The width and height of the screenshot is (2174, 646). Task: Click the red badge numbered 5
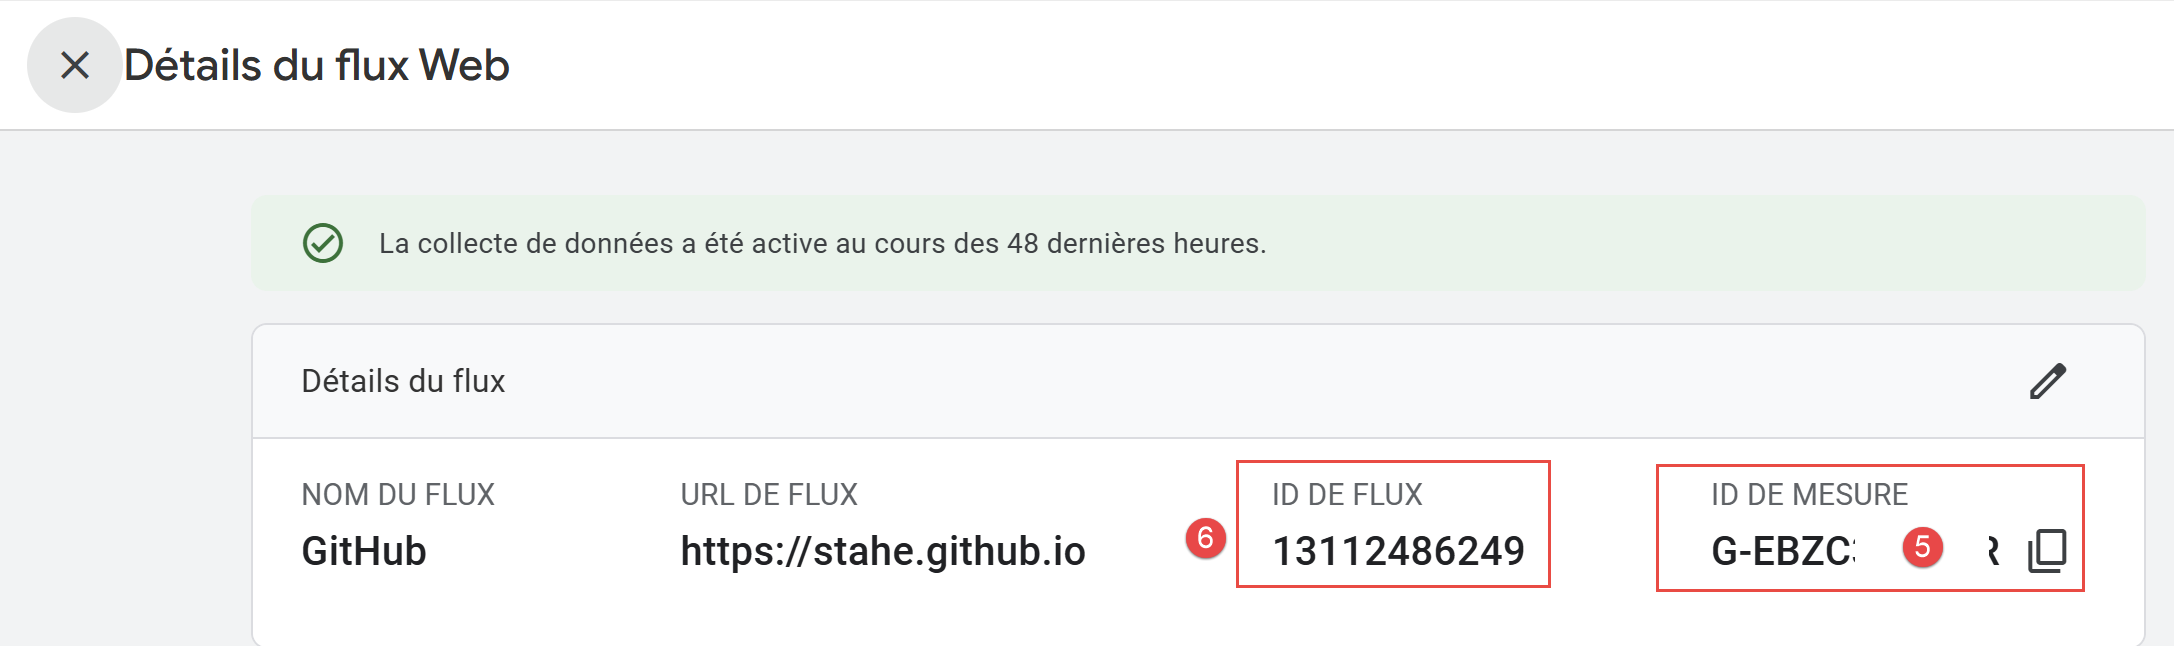[1922, 547]
